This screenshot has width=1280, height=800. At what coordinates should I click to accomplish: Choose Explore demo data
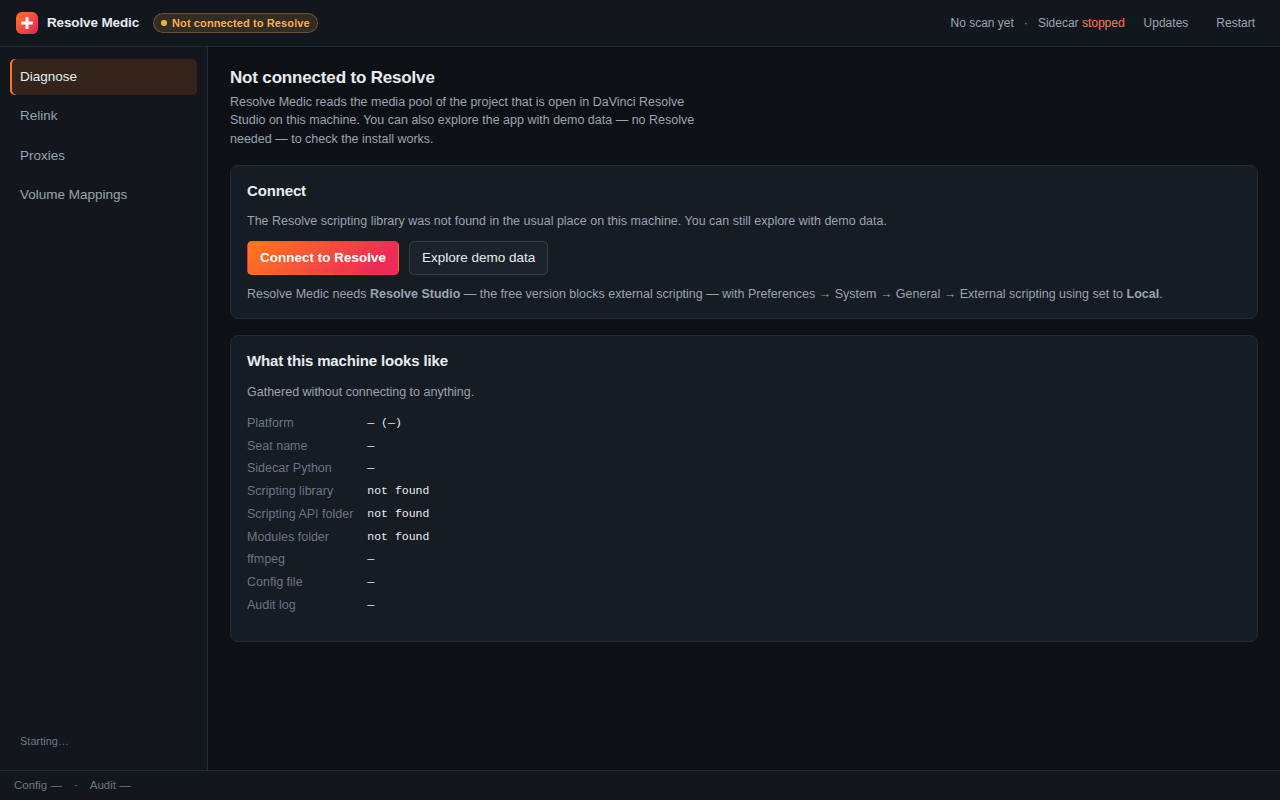pos(478,258)
